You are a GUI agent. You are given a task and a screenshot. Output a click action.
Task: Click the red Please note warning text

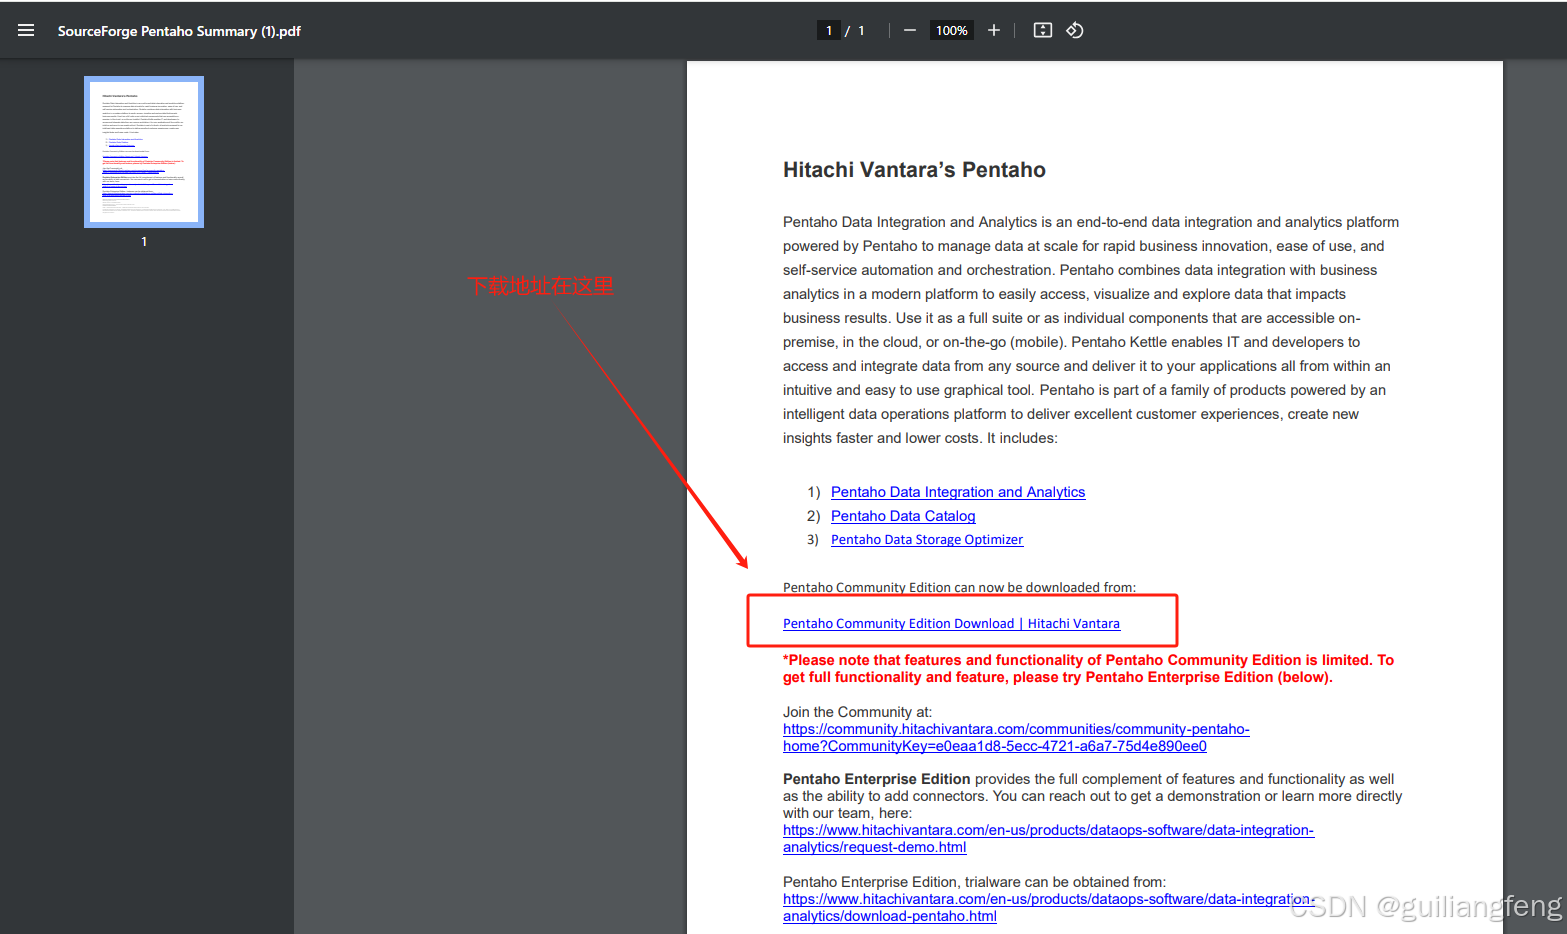(x=1088, y=669)
